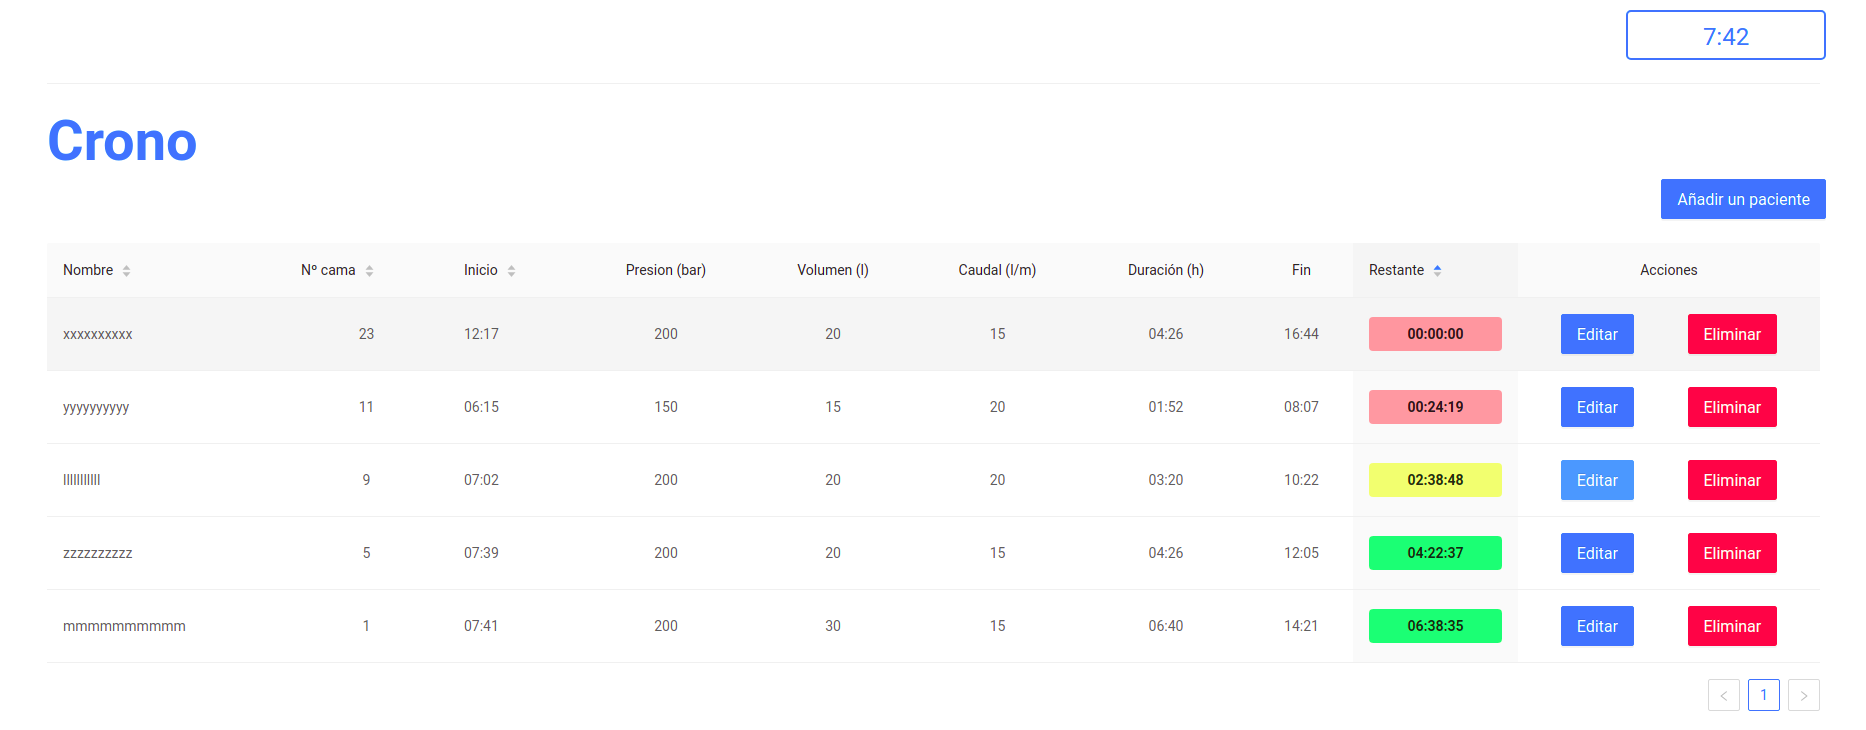Click end time 08:07 cell
The image size is (1866, 730).
click(1301, 407)
